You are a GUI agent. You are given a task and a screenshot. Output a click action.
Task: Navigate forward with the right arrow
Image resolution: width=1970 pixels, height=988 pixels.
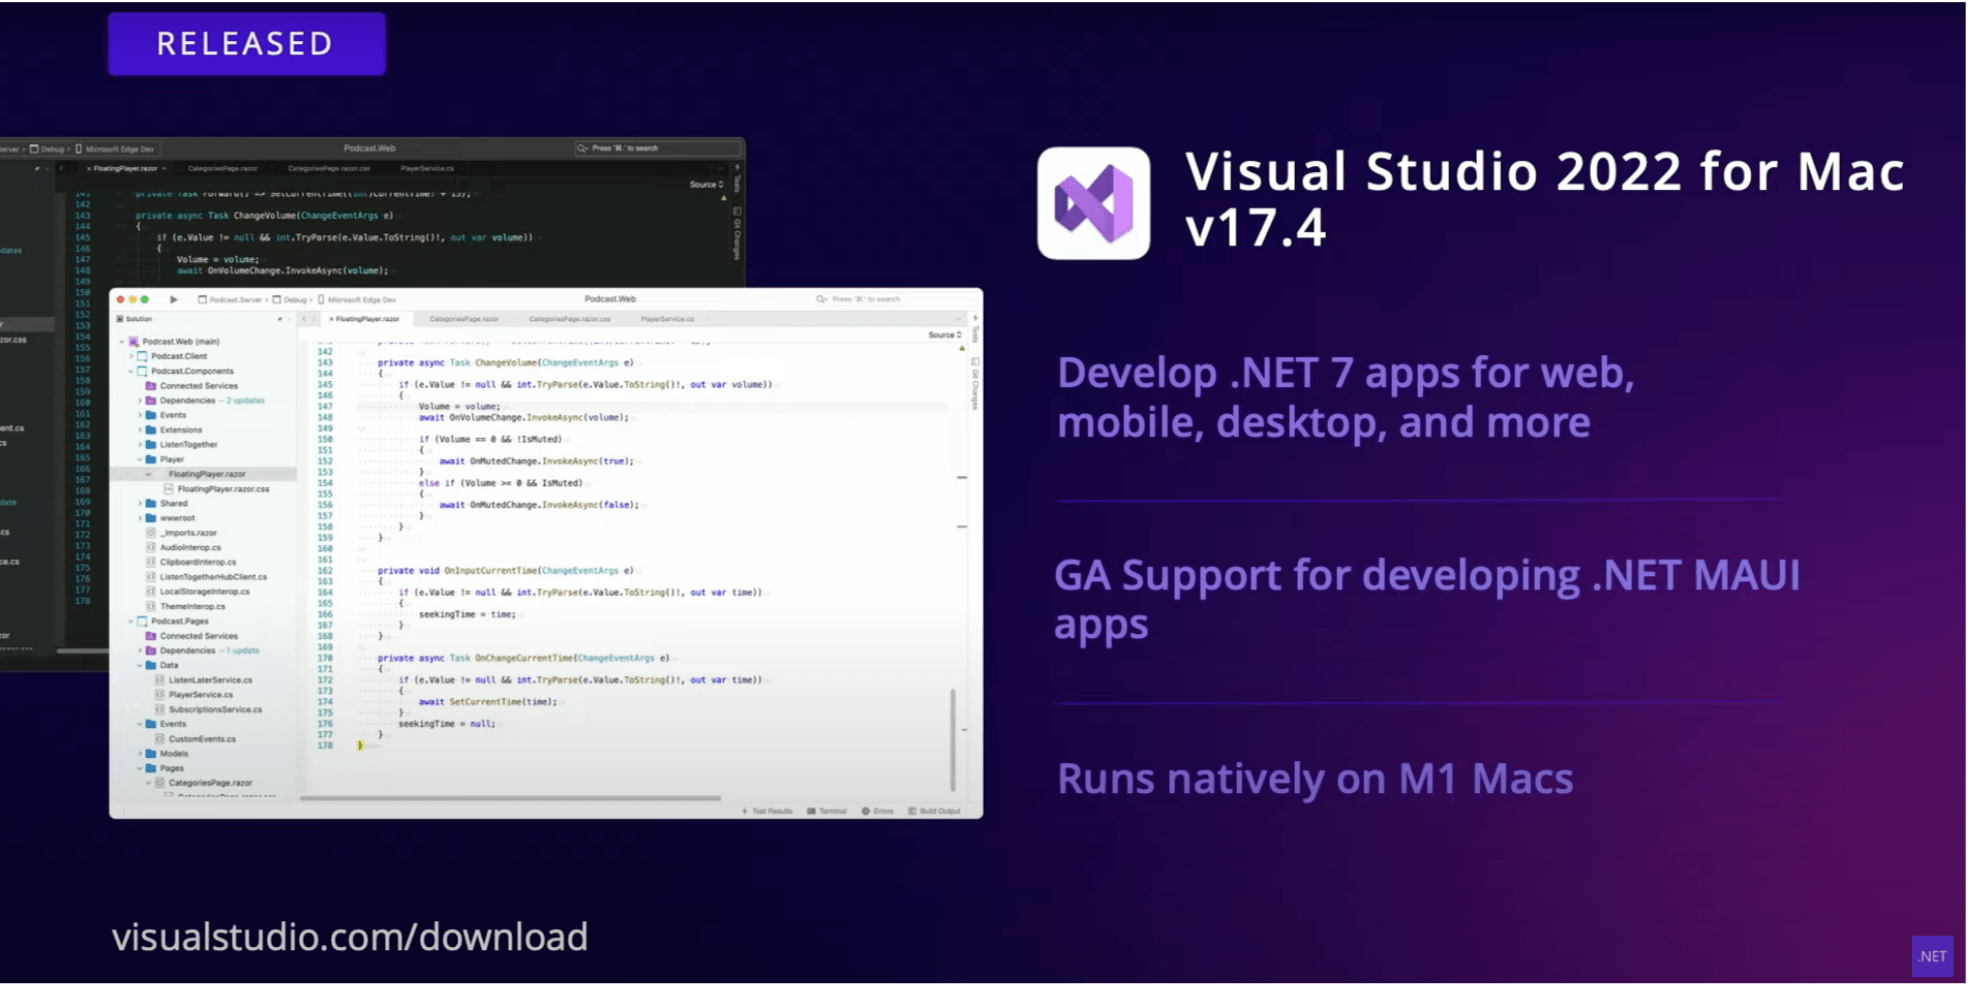(x=316, y=319)
